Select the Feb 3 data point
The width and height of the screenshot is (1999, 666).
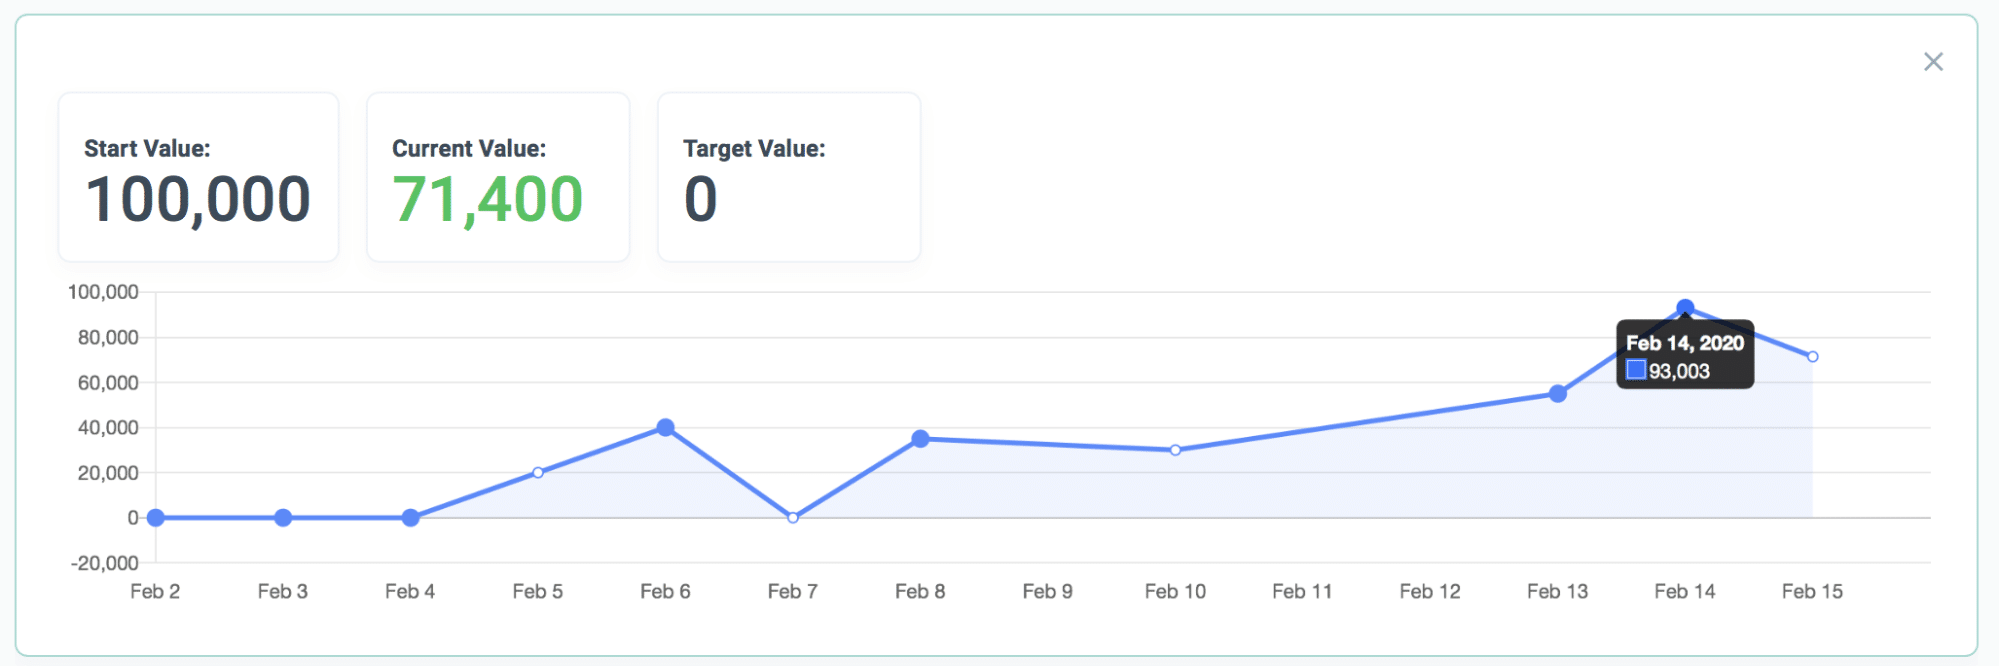[x=283, y=517]
